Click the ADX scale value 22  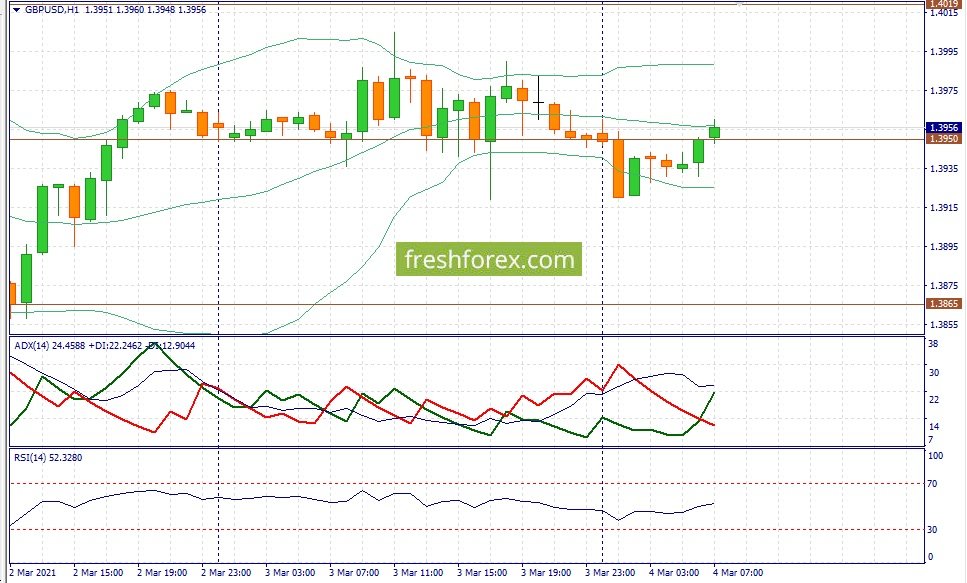click(x=934, y=400)
